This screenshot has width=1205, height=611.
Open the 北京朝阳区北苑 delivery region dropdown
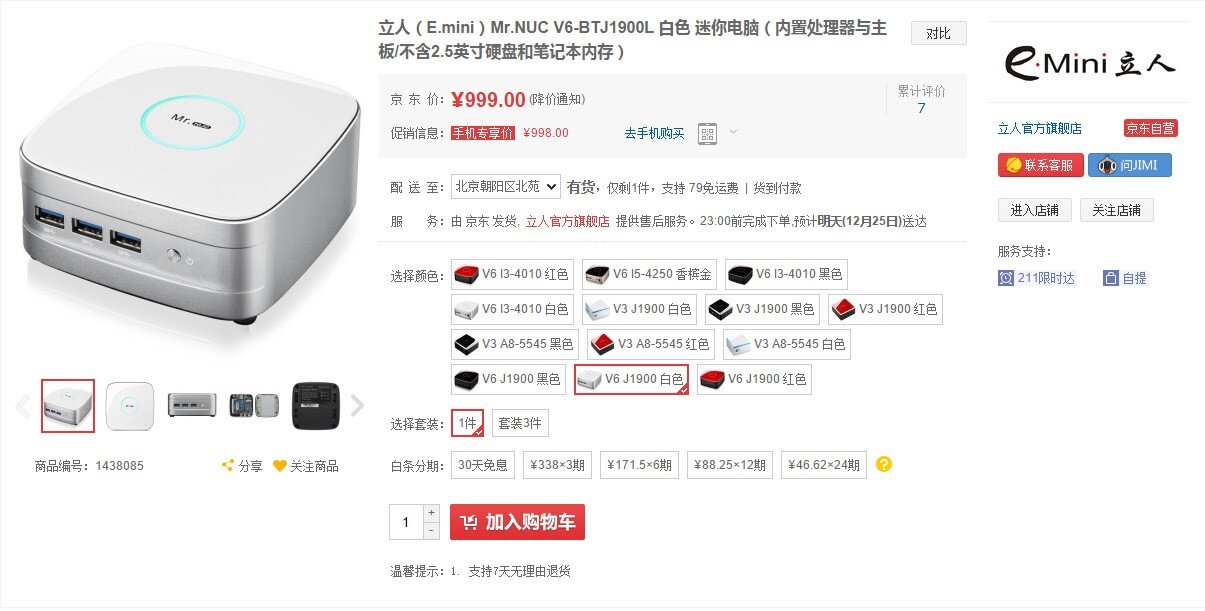click(x=506, y=187)
